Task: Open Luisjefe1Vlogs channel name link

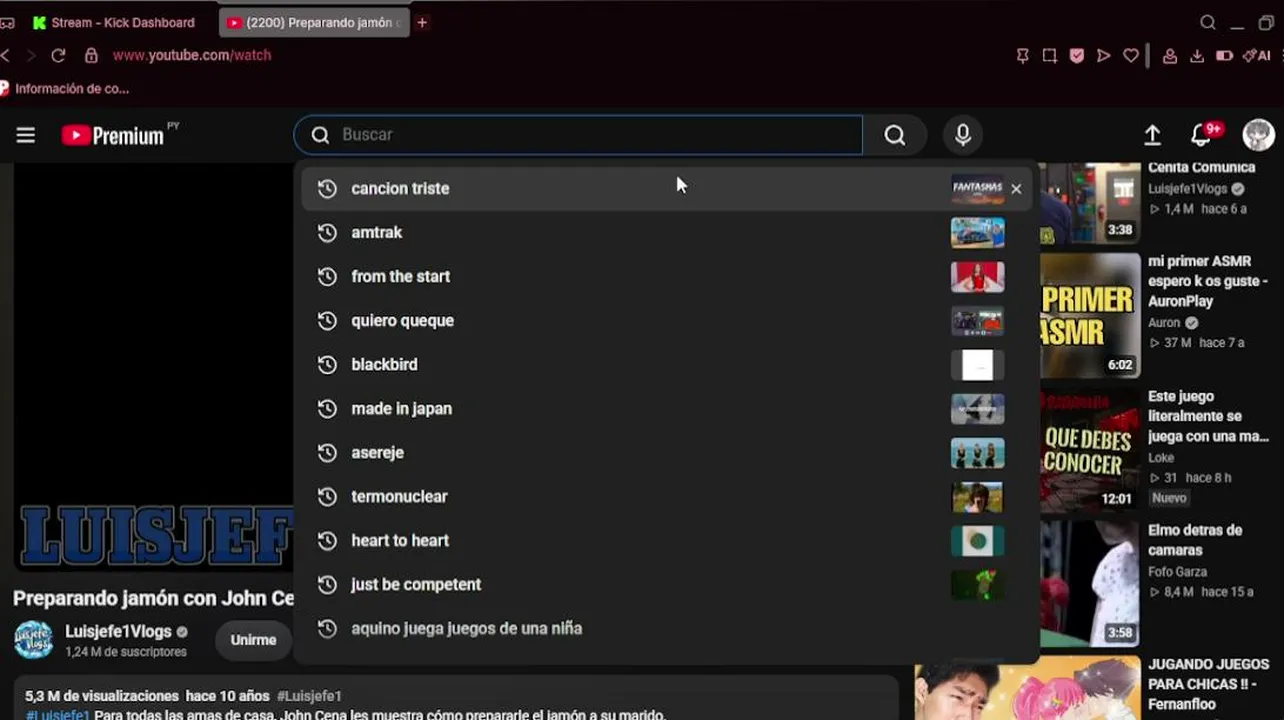Action: point(118,632)
